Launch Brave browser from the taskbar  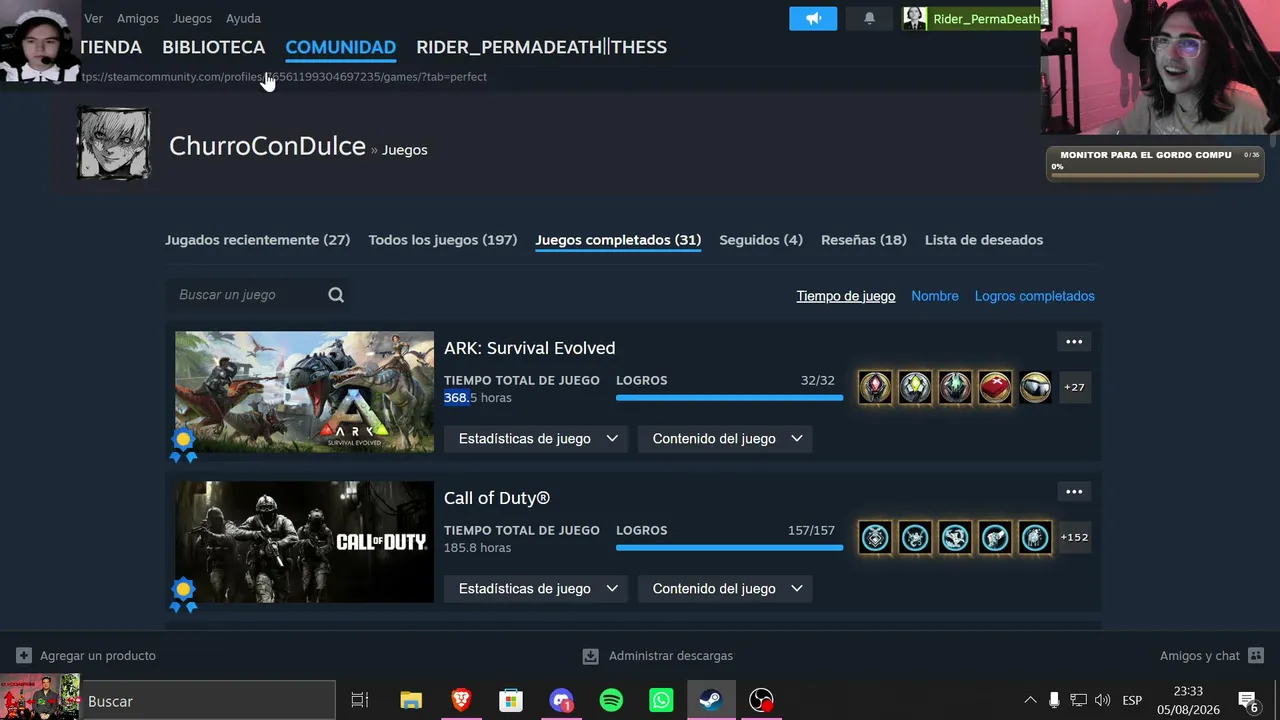[x=461, y=701]
